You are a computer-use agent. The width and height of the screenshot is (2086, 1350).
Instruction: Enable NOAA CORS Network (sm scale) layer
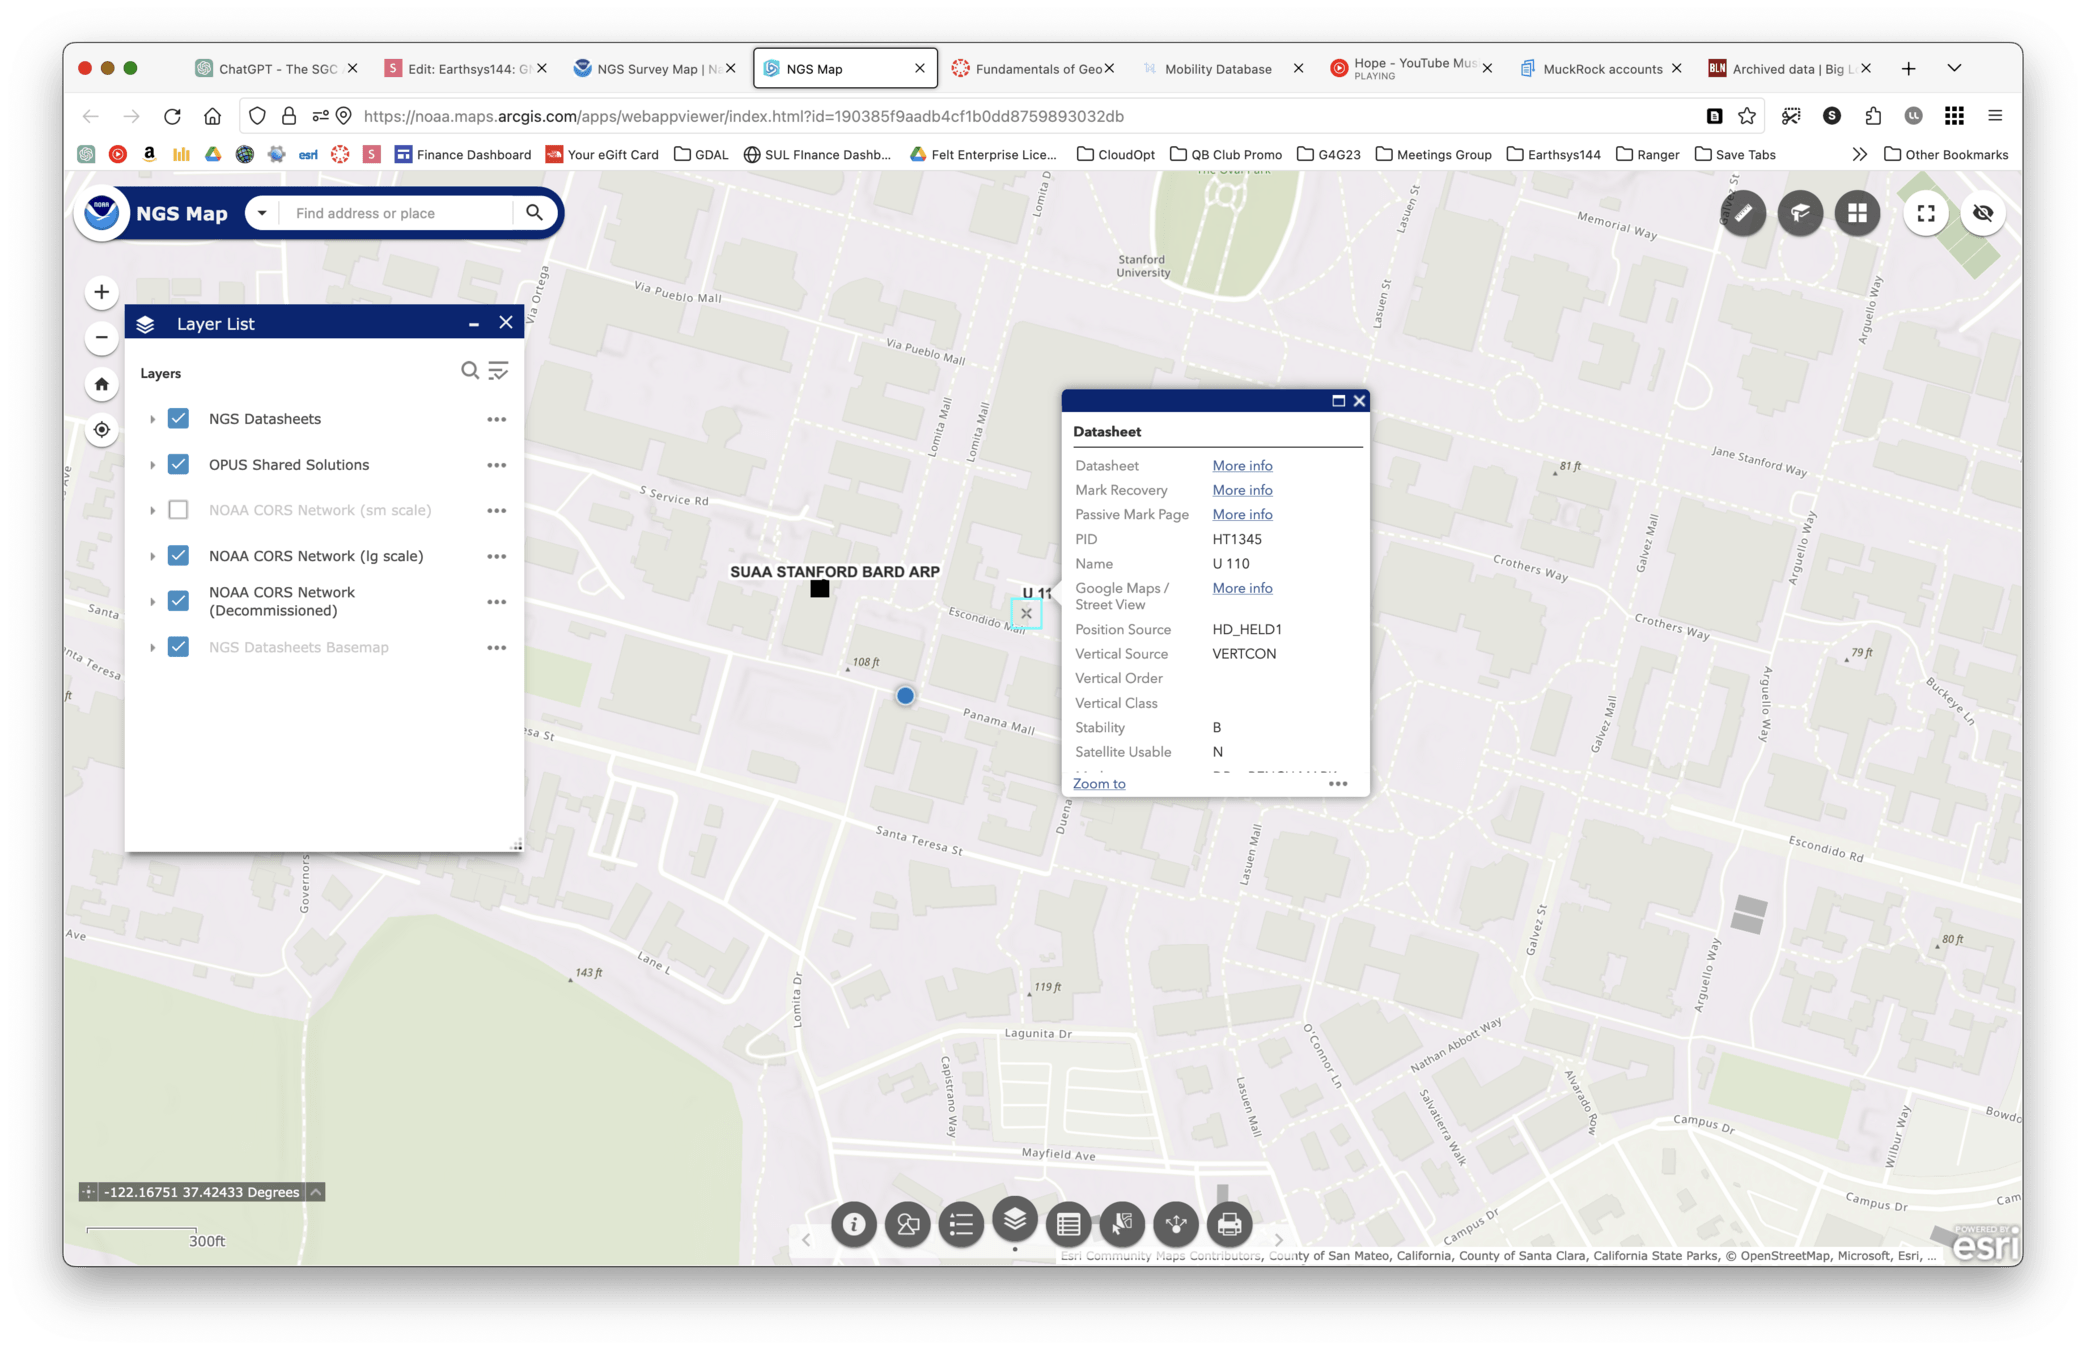pos(178,510)
